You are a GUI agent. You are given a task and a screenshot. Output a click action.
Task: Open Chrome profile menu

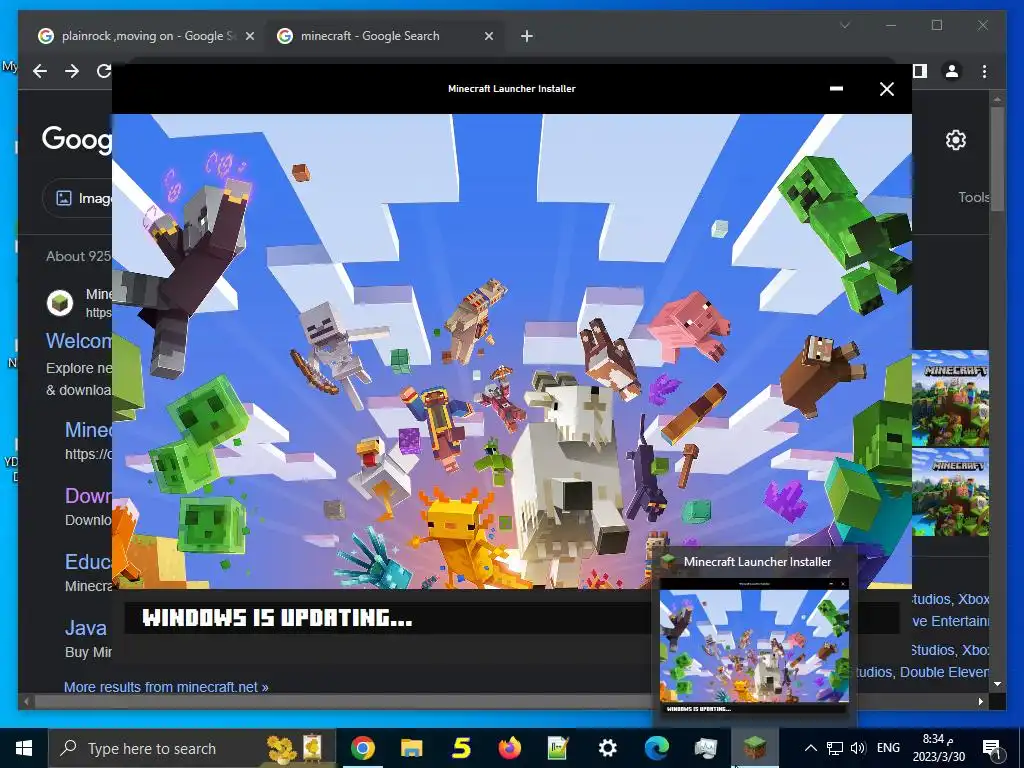tap(952, 71)
